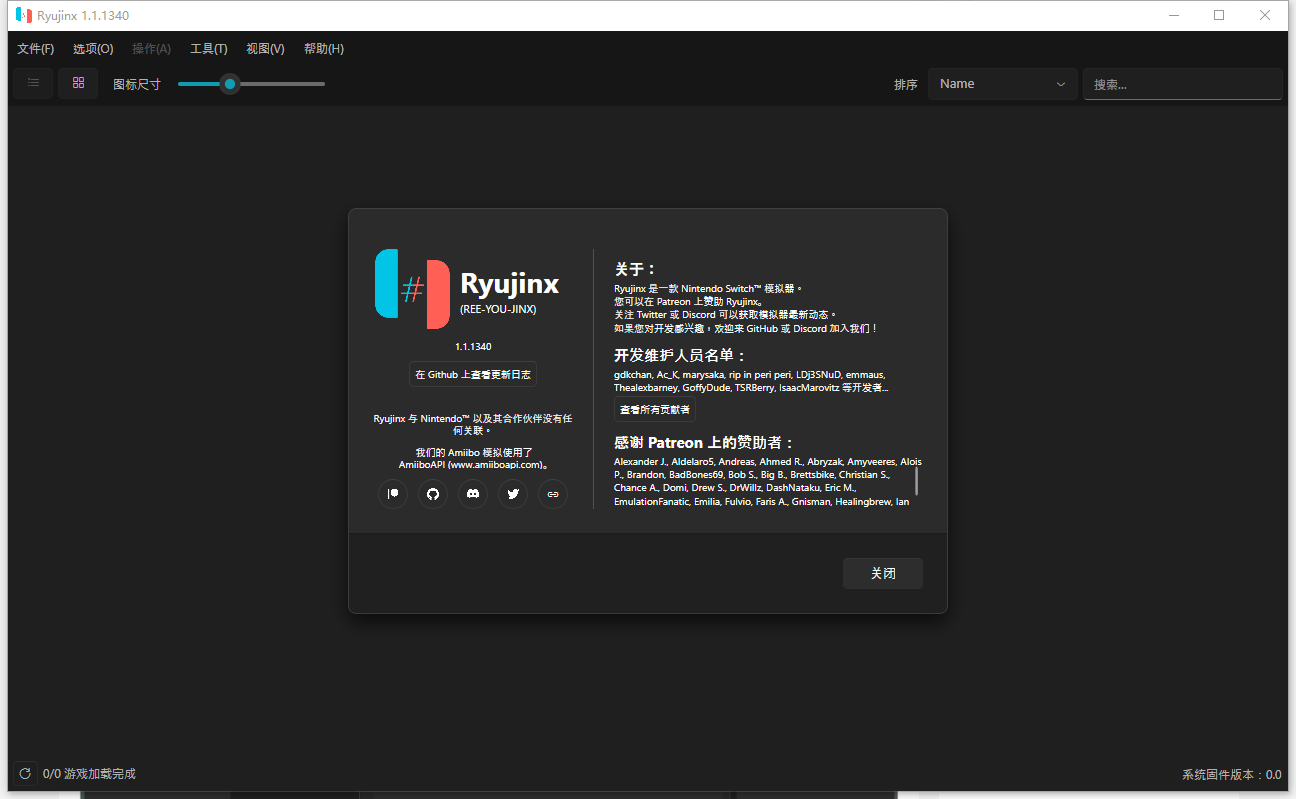1296x799 pixels.
Task: Select the list view icon in the toolbar
Action: tap(32, 83)
